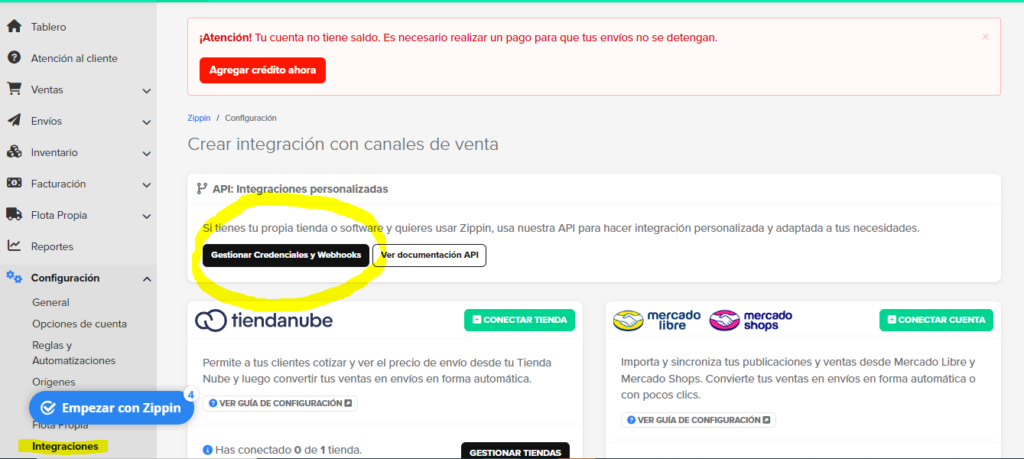Click the Mercado Libre logo

[x=657, y=320]
